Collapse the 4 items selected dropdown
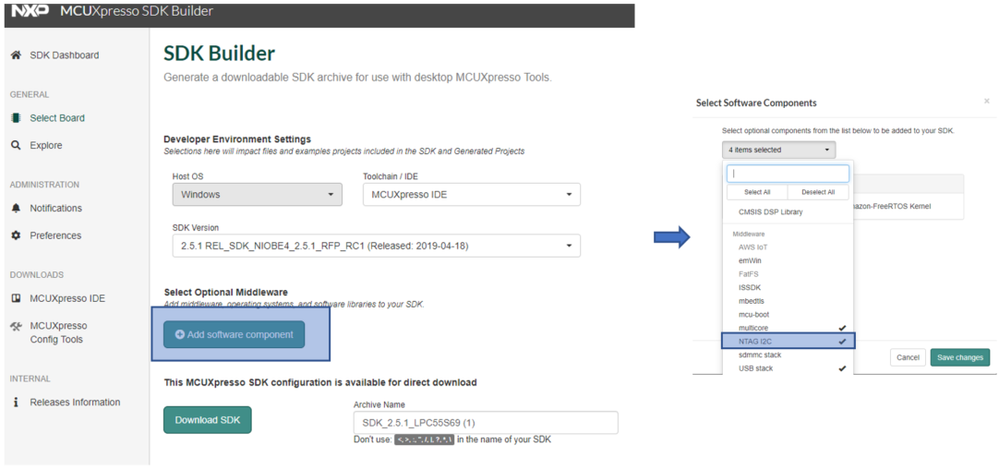 (x=779, y=150)
